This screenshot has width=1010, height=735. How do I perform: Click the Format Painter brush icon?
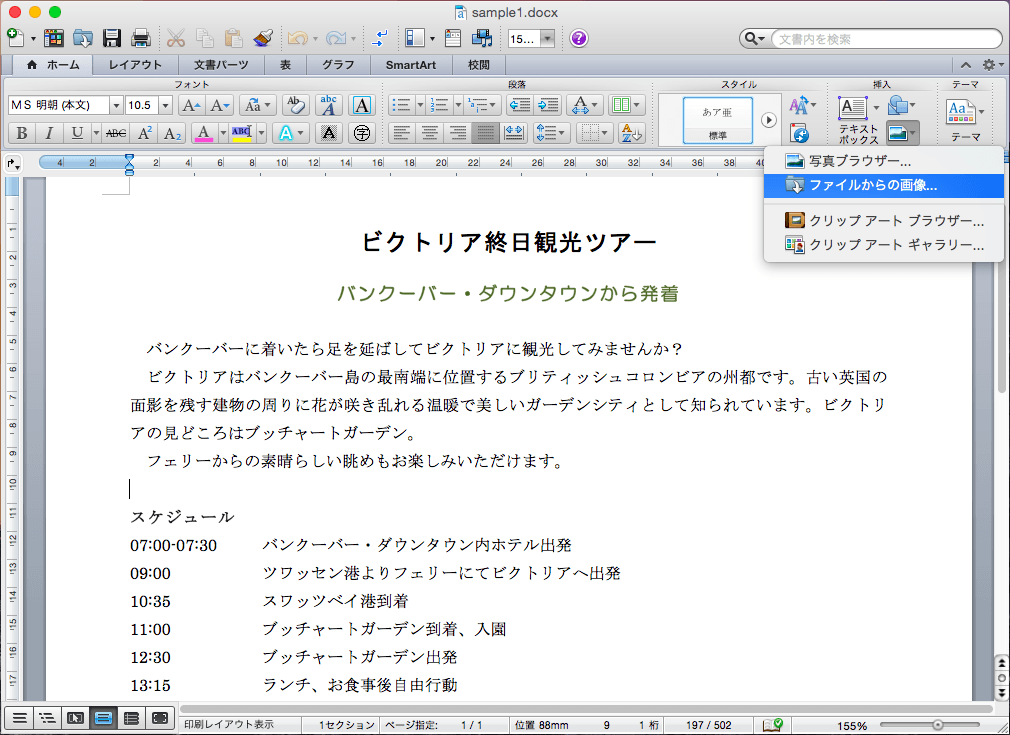click(262, 39)
